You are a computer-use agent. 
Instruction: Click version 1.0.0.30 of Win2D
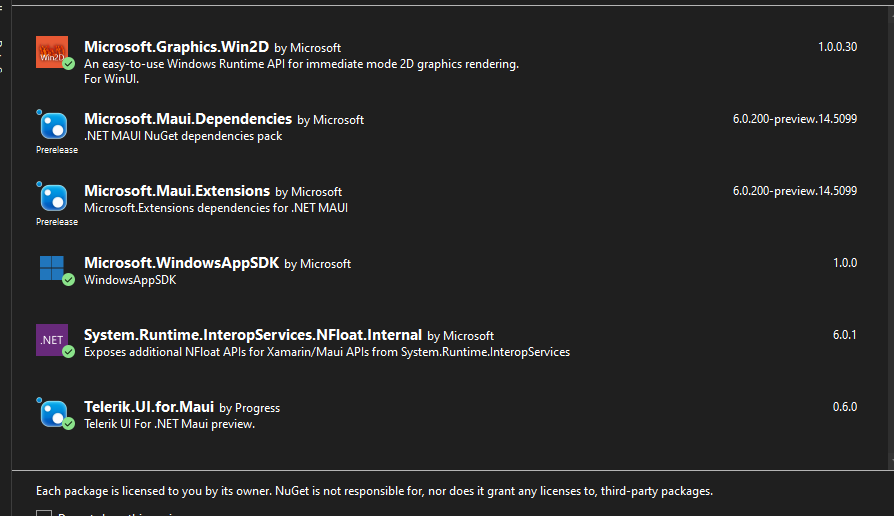click(x=837, y=47)
